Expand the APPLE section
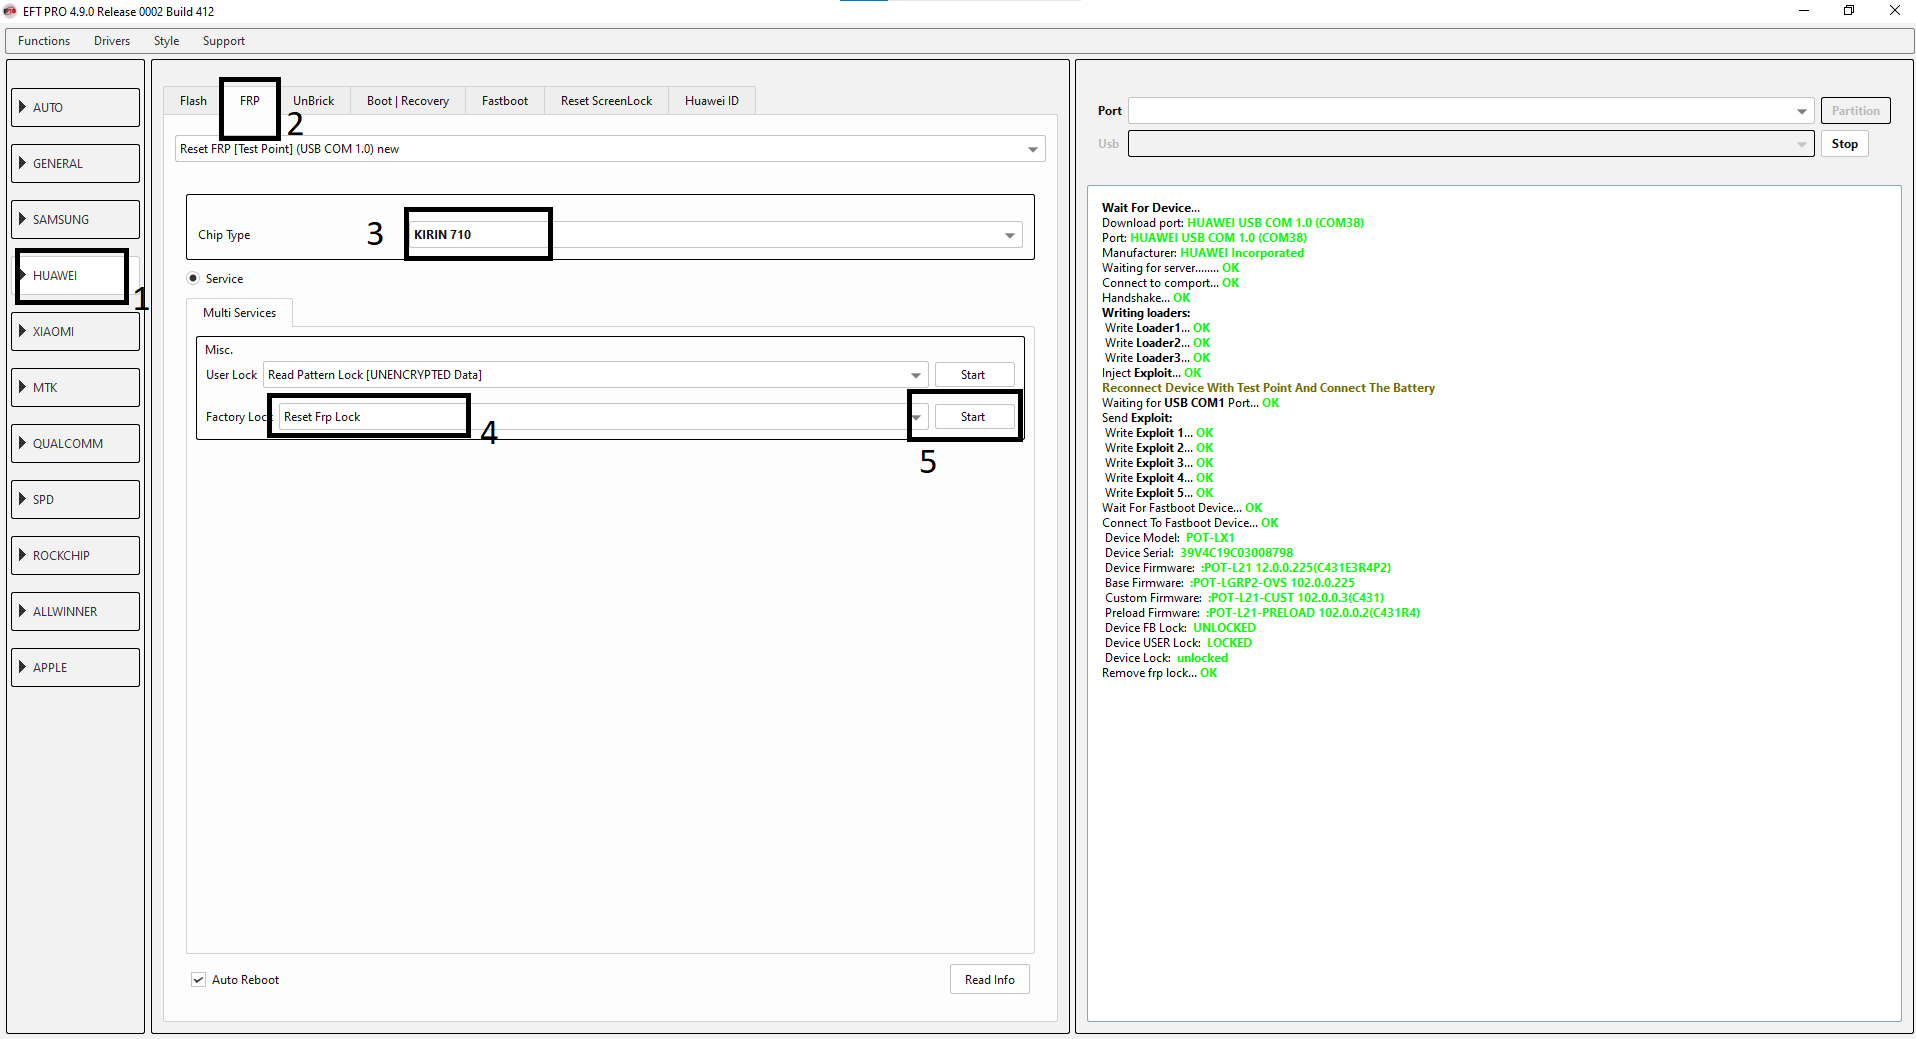The height and width of the screenshot is (1039, 1916). click(76, 667)
